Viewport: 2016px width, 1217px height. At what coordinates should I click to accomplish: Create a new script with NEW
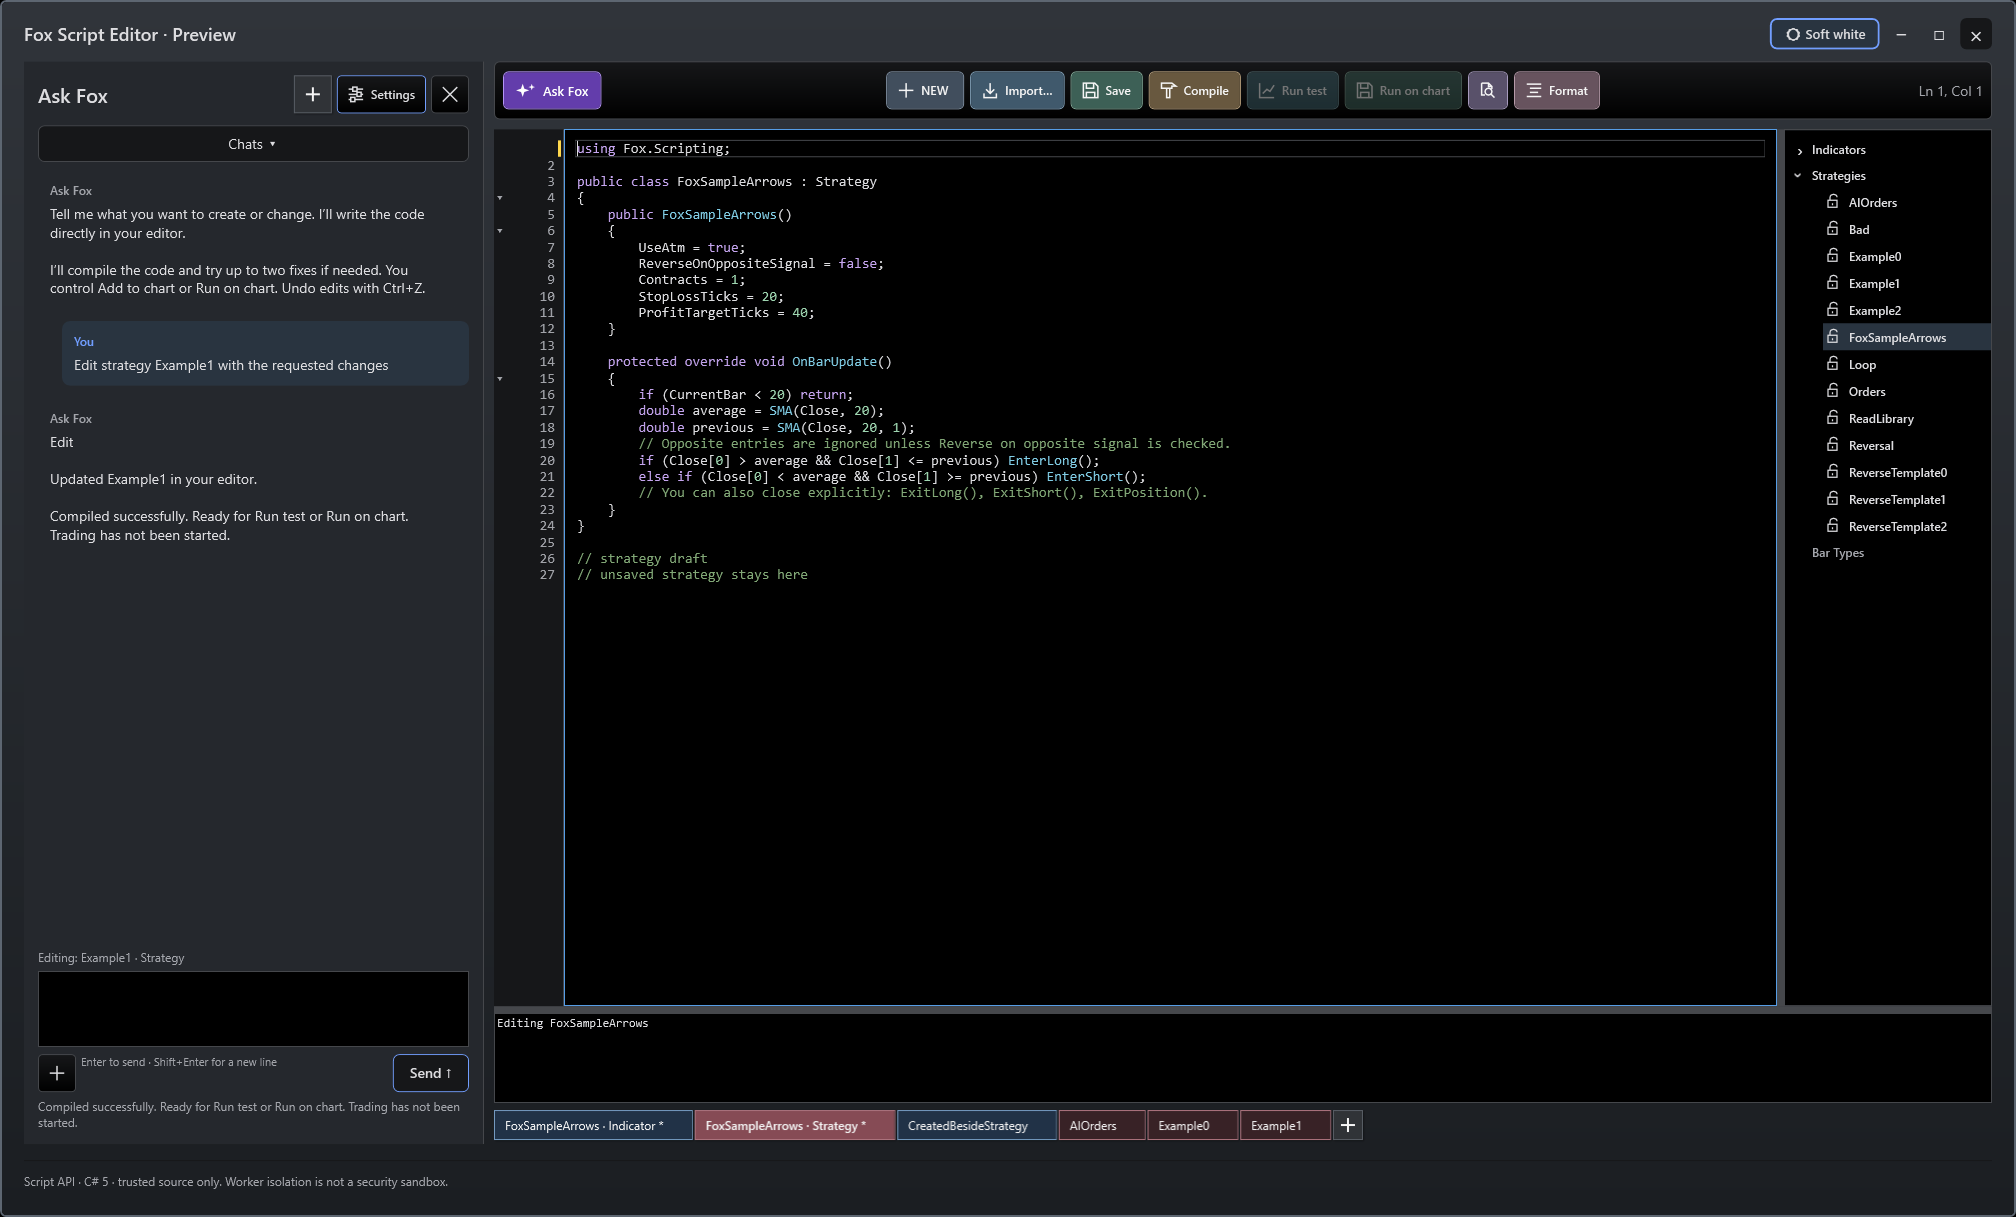tap(924, 91)
